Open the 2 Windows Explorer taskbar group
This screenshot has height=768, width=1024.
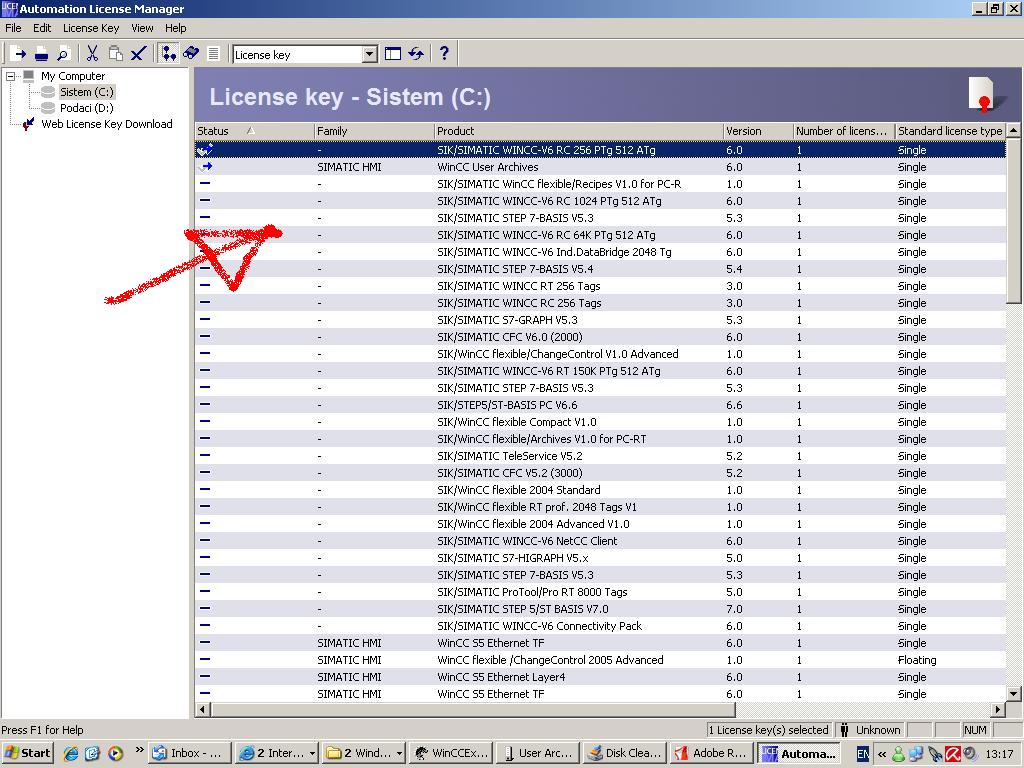pos(364,753)
